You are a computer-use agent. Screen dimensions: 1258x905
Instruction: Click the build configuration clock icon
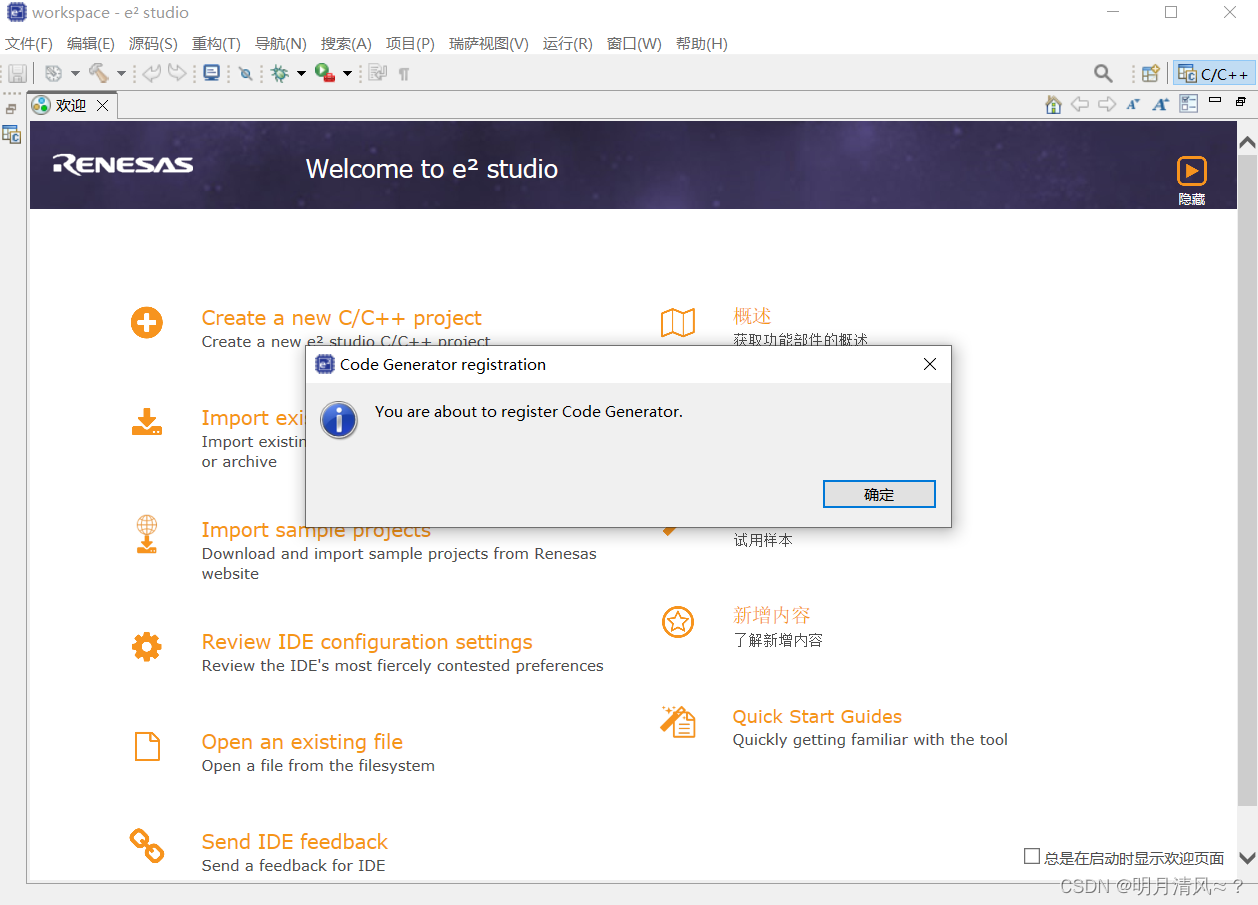tap(53, 73)
